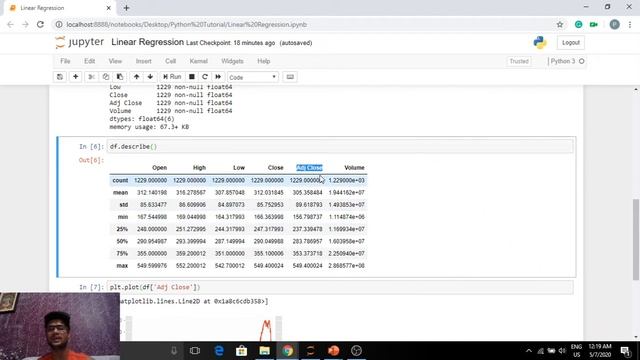
Task: Click the camera extension icon in toolbar
Action: (x=594, y=24)
